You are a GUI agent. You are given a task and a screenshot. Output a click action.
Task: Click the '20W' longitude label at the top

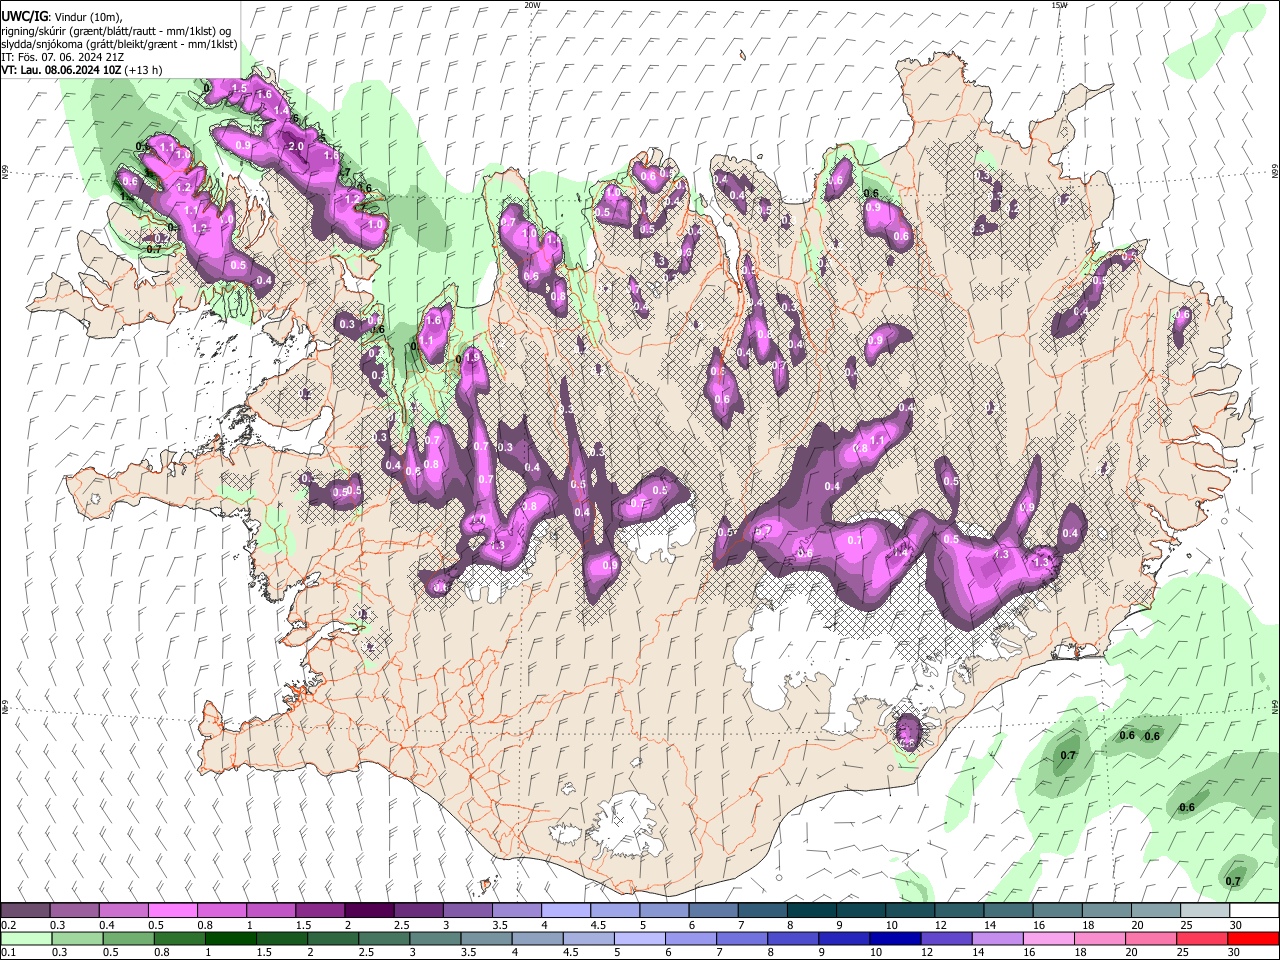(532, 5)
